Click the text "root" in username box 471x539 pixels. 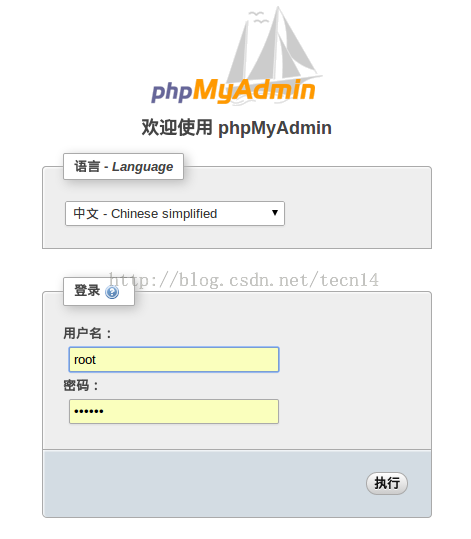point(85,360)
